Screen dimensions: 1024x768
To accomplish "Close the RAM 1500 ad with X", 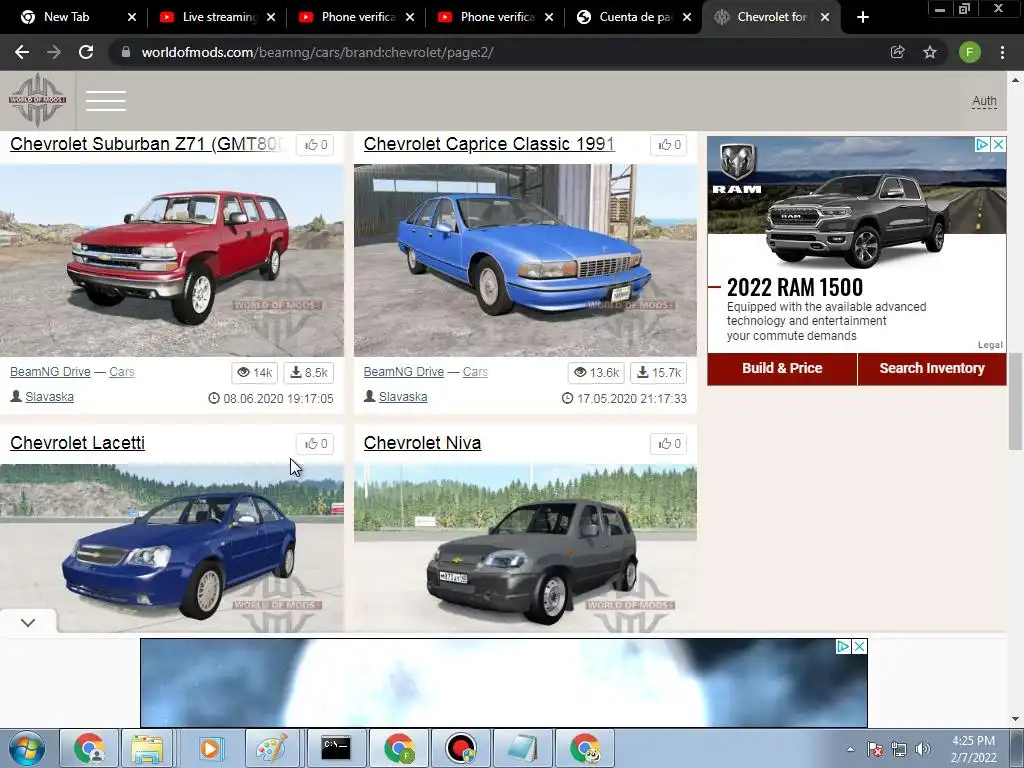I will (x=999, y=144).
